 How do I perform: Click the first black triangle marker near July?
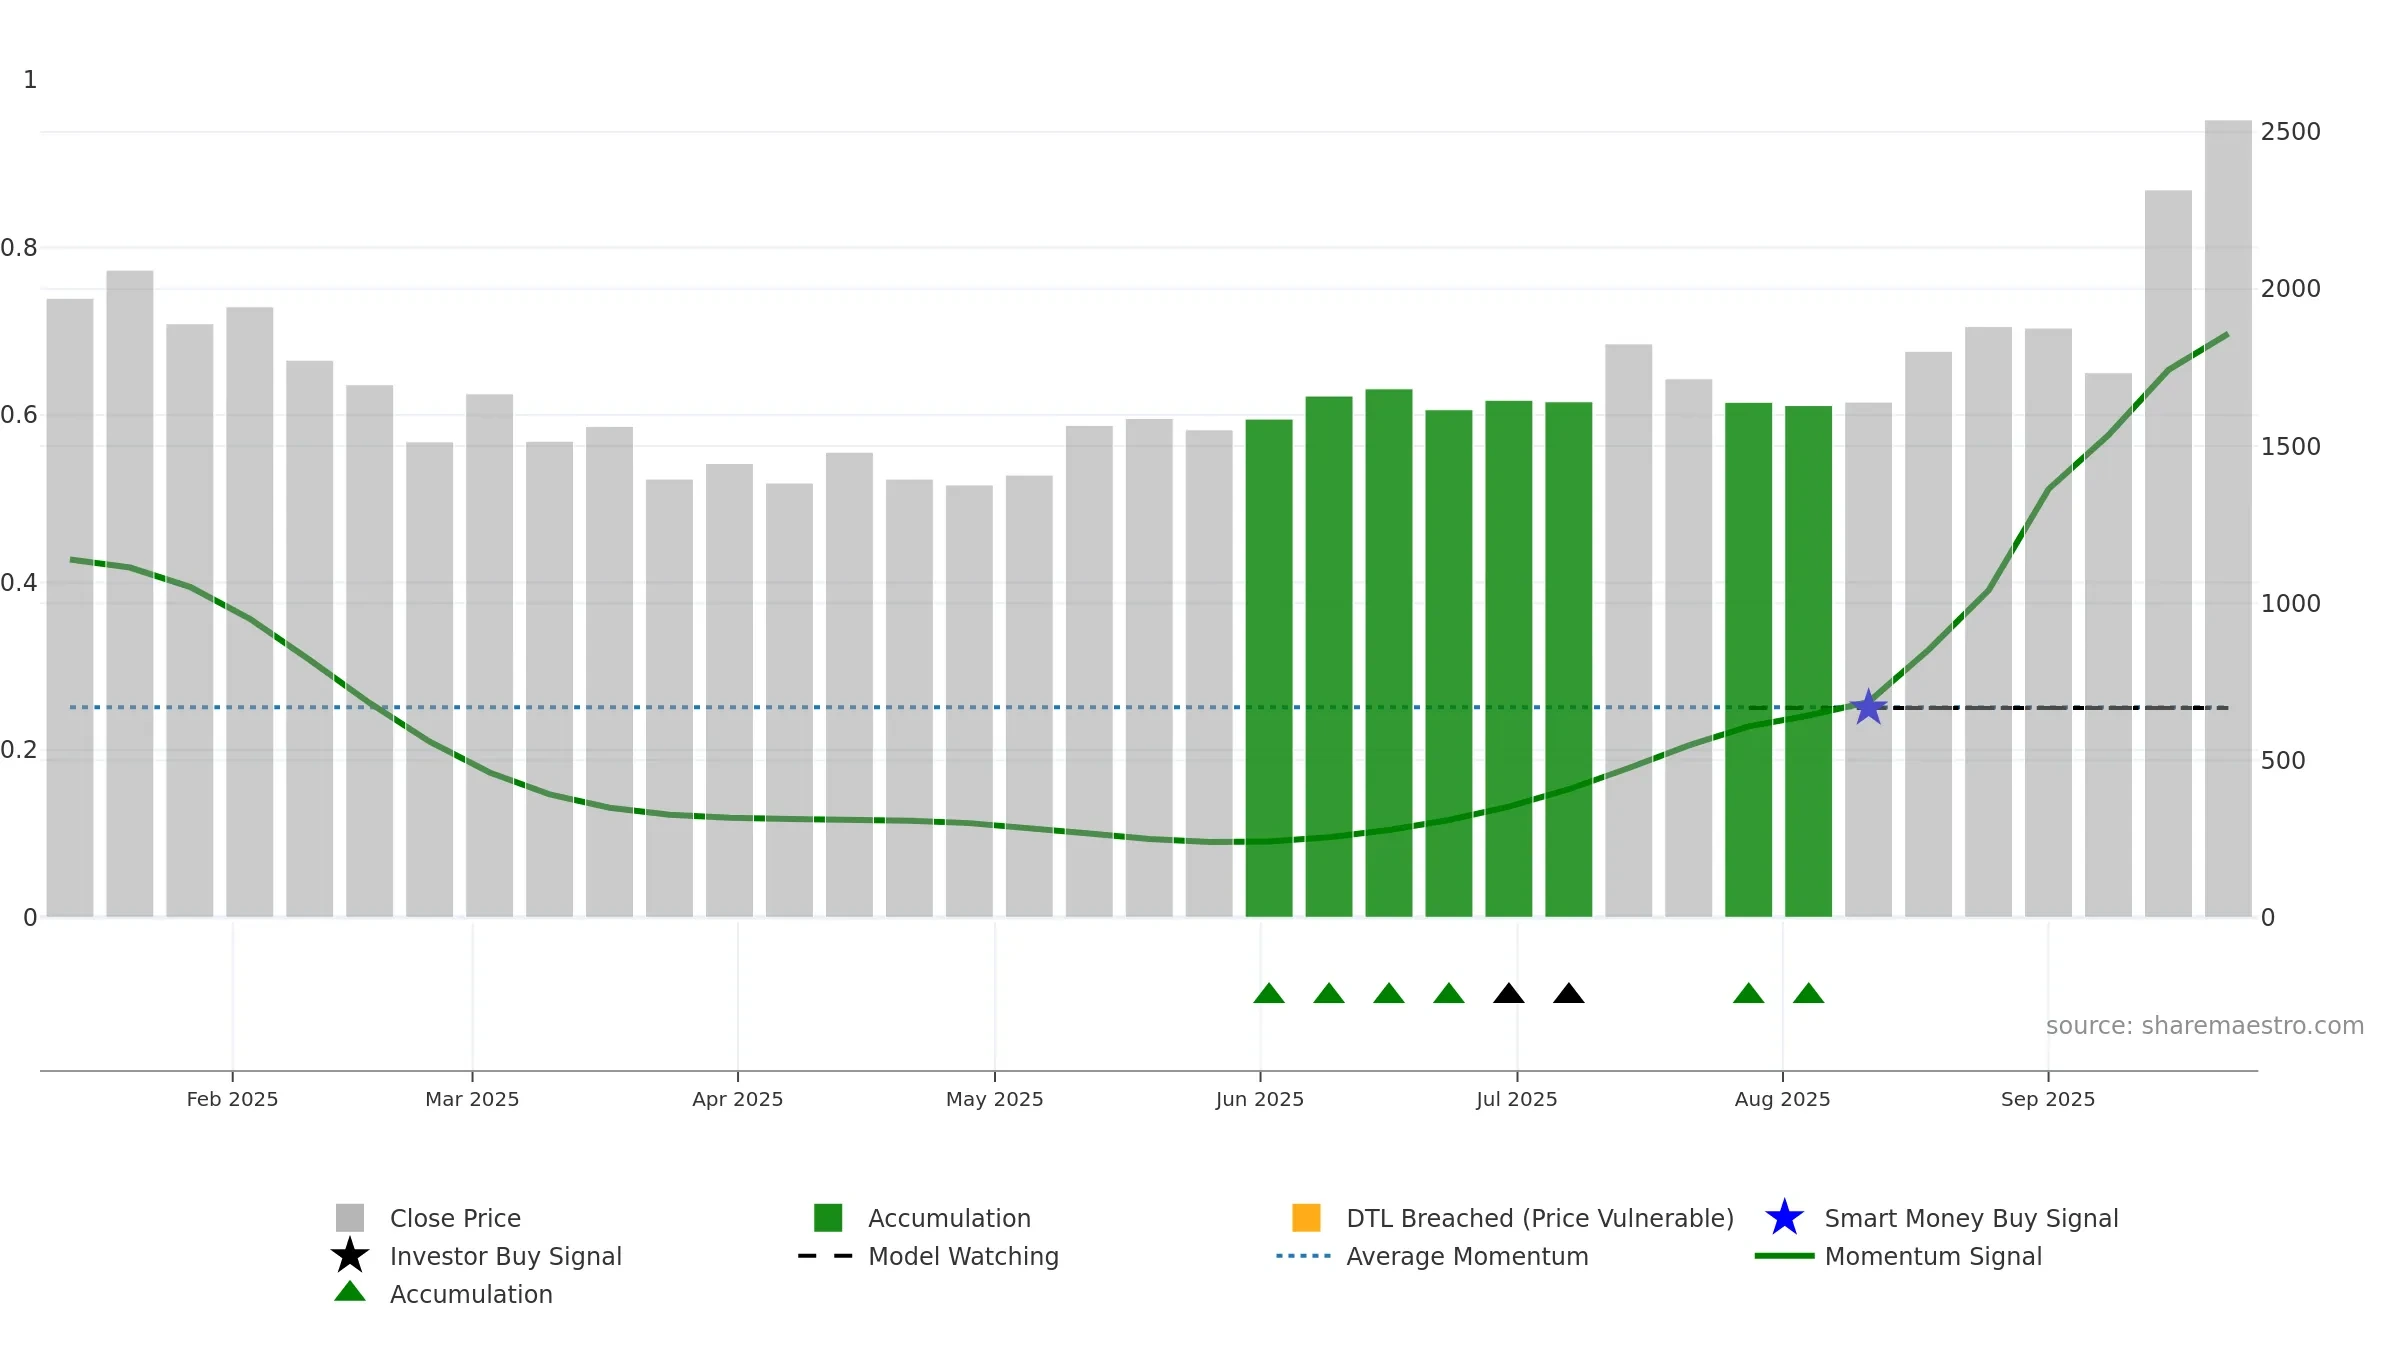[1509, 993]
